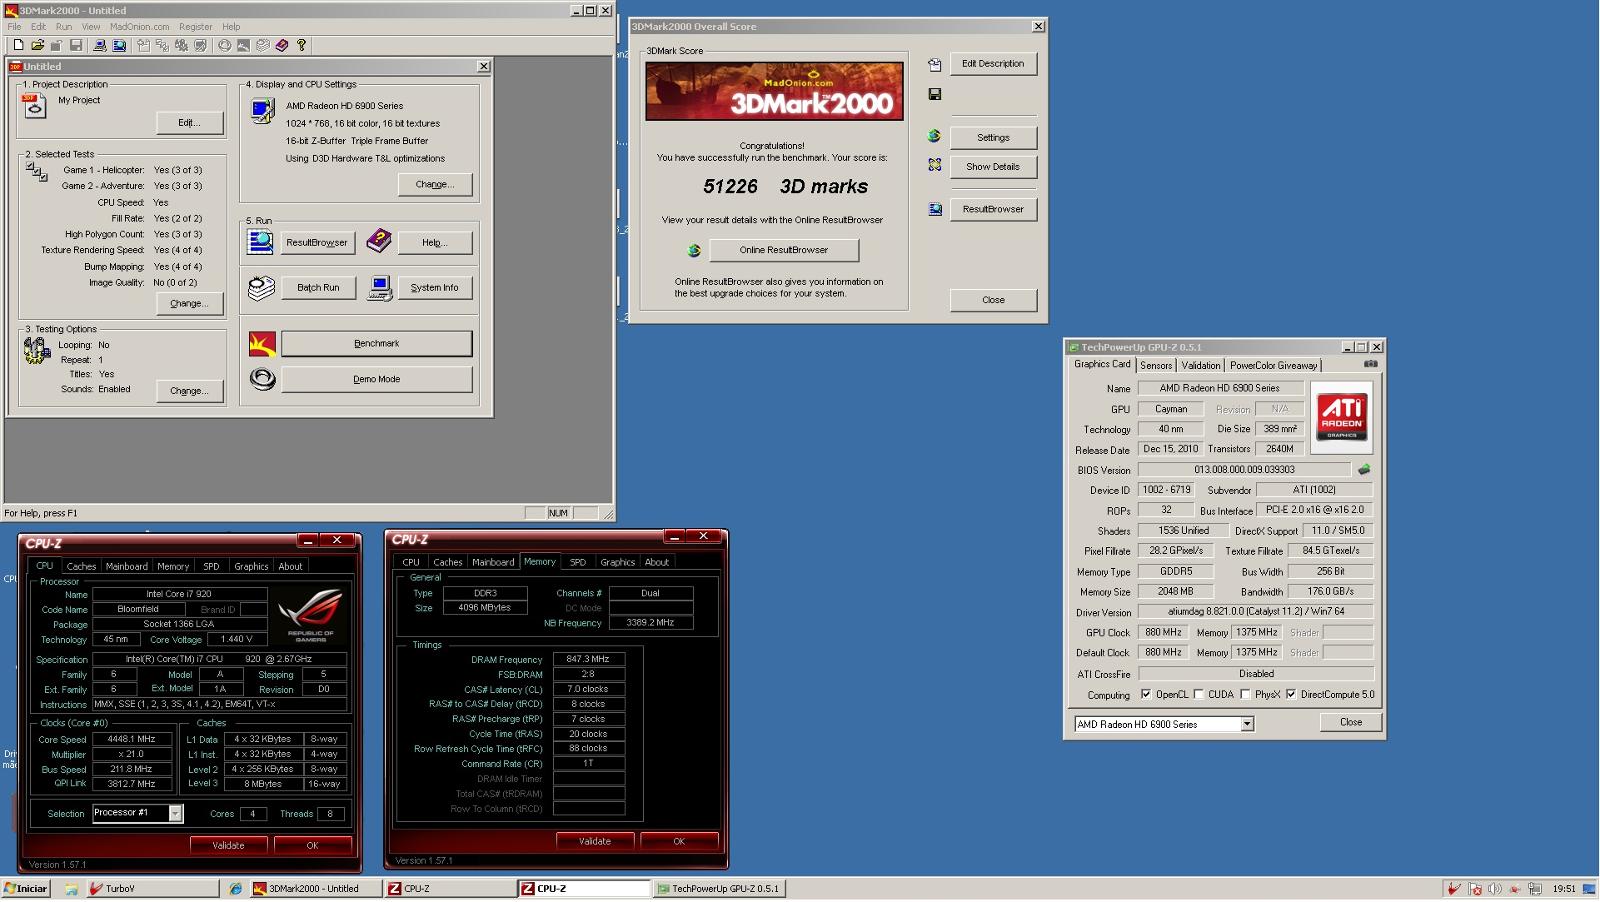Click the GPU-Z Name field value
The width and height of the screenshot is (1600, 902).
[1221, 388]
